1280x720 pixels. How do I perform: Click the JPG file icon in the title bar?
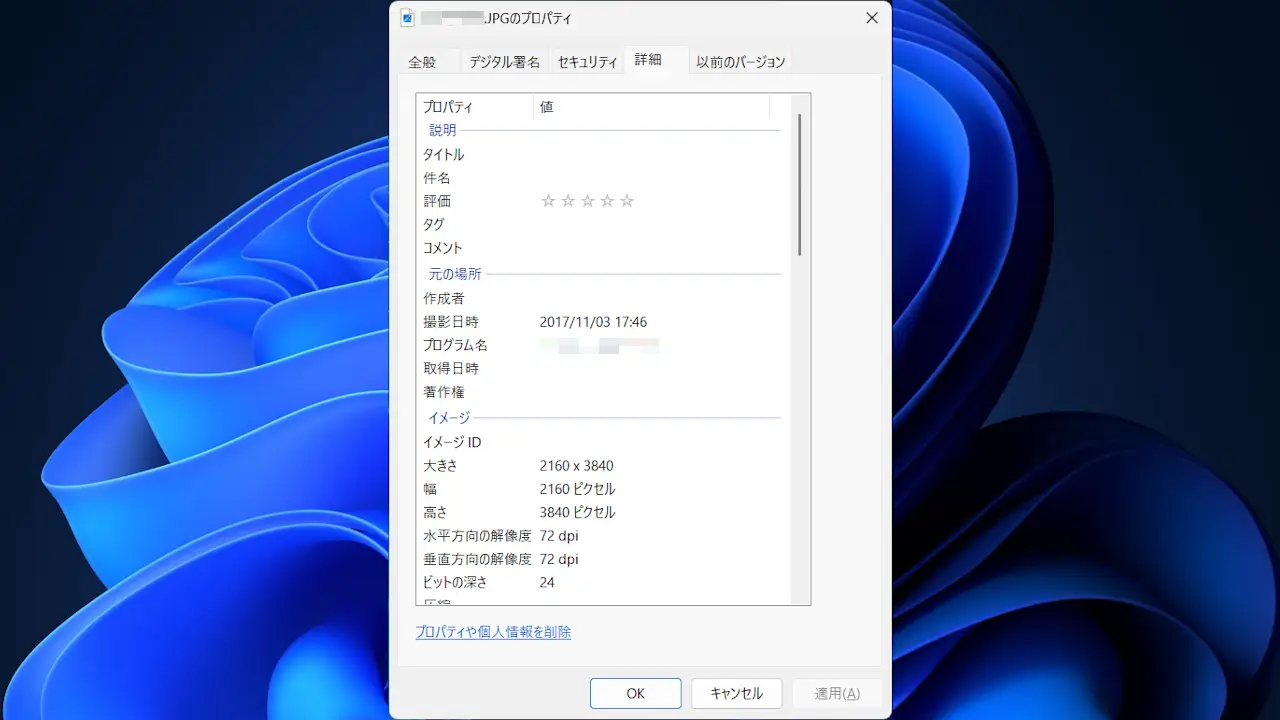[x=407, y=18]
